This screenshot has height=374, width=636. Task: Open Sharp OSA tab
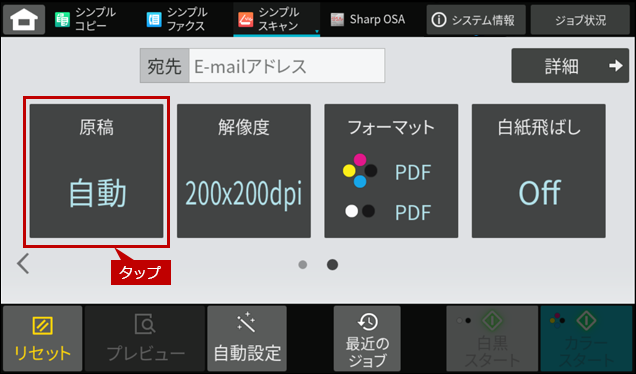tap(368, 19)
